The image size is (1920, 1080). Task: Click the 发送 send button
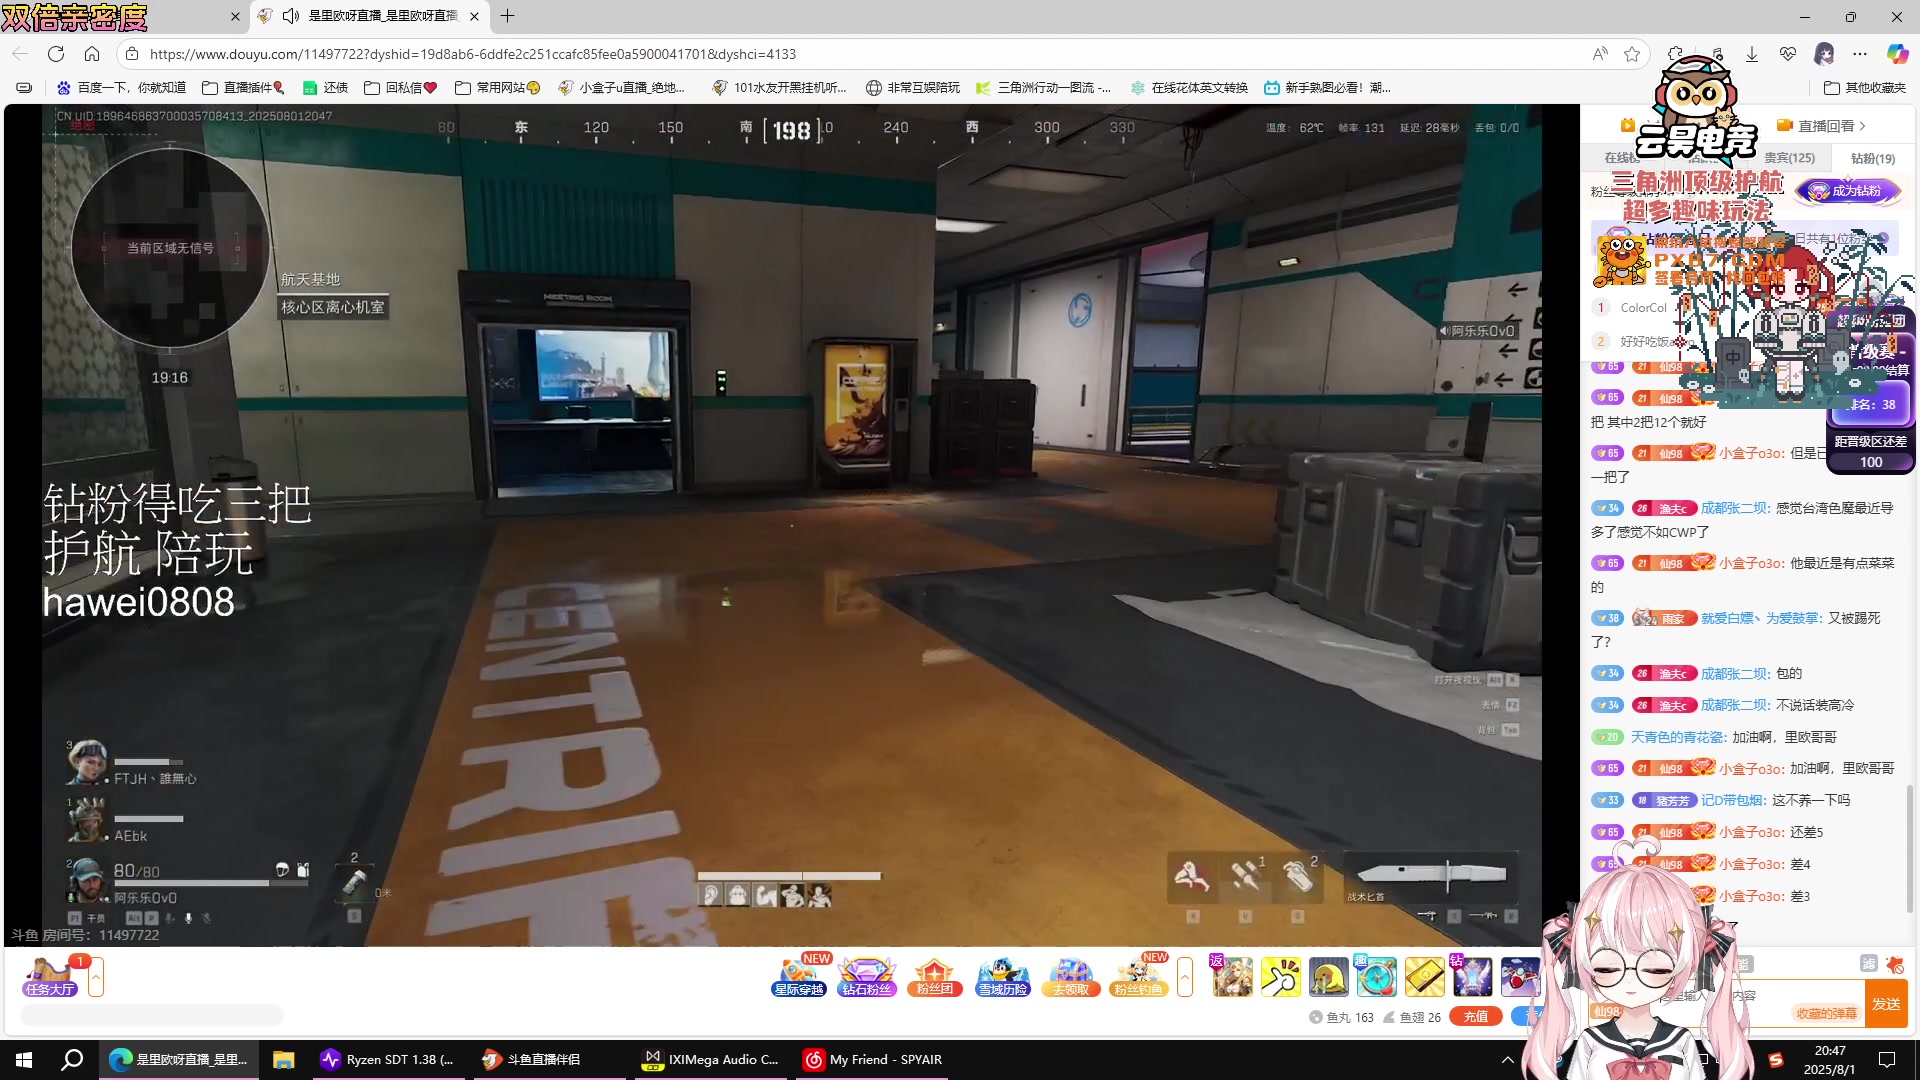(x=1886, y=1003)
